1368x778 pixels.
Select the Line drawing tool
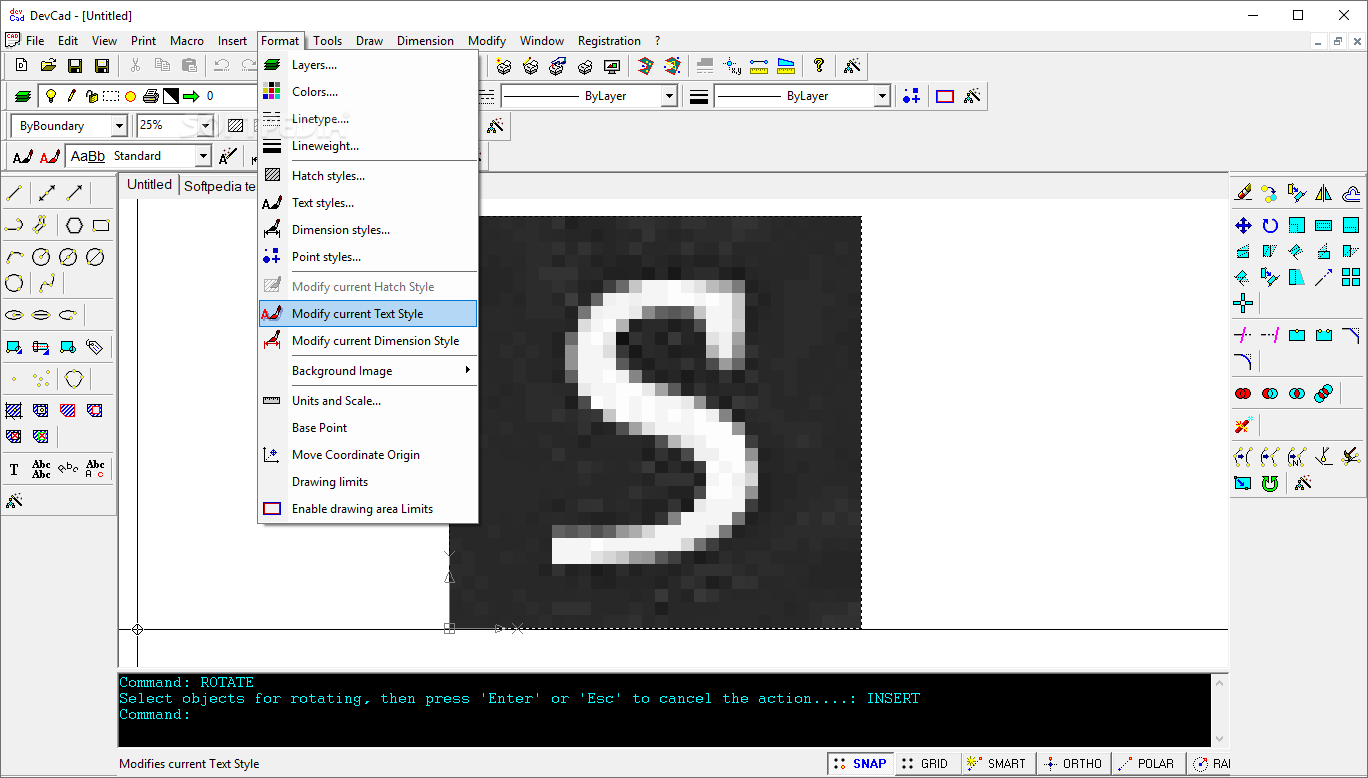tap(14, 193)
